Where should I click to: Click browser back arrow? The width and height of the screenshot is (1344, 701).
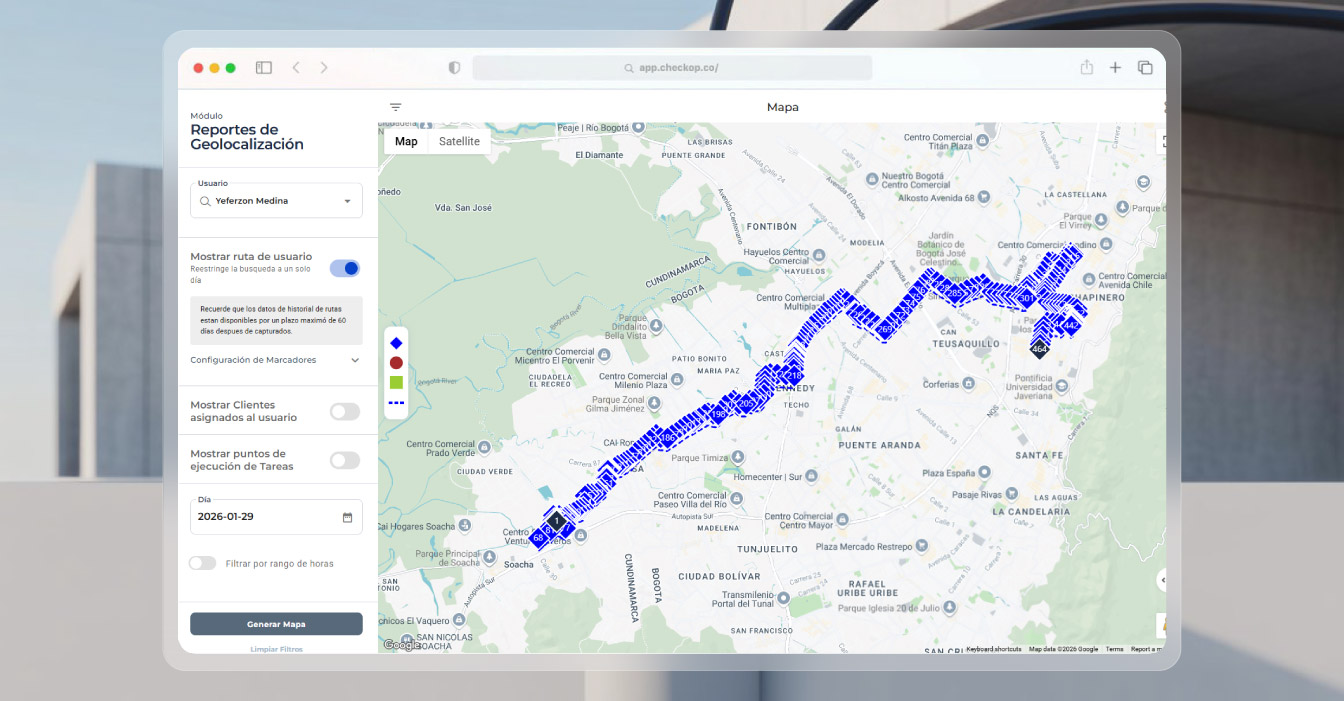[x=296, y=68]
